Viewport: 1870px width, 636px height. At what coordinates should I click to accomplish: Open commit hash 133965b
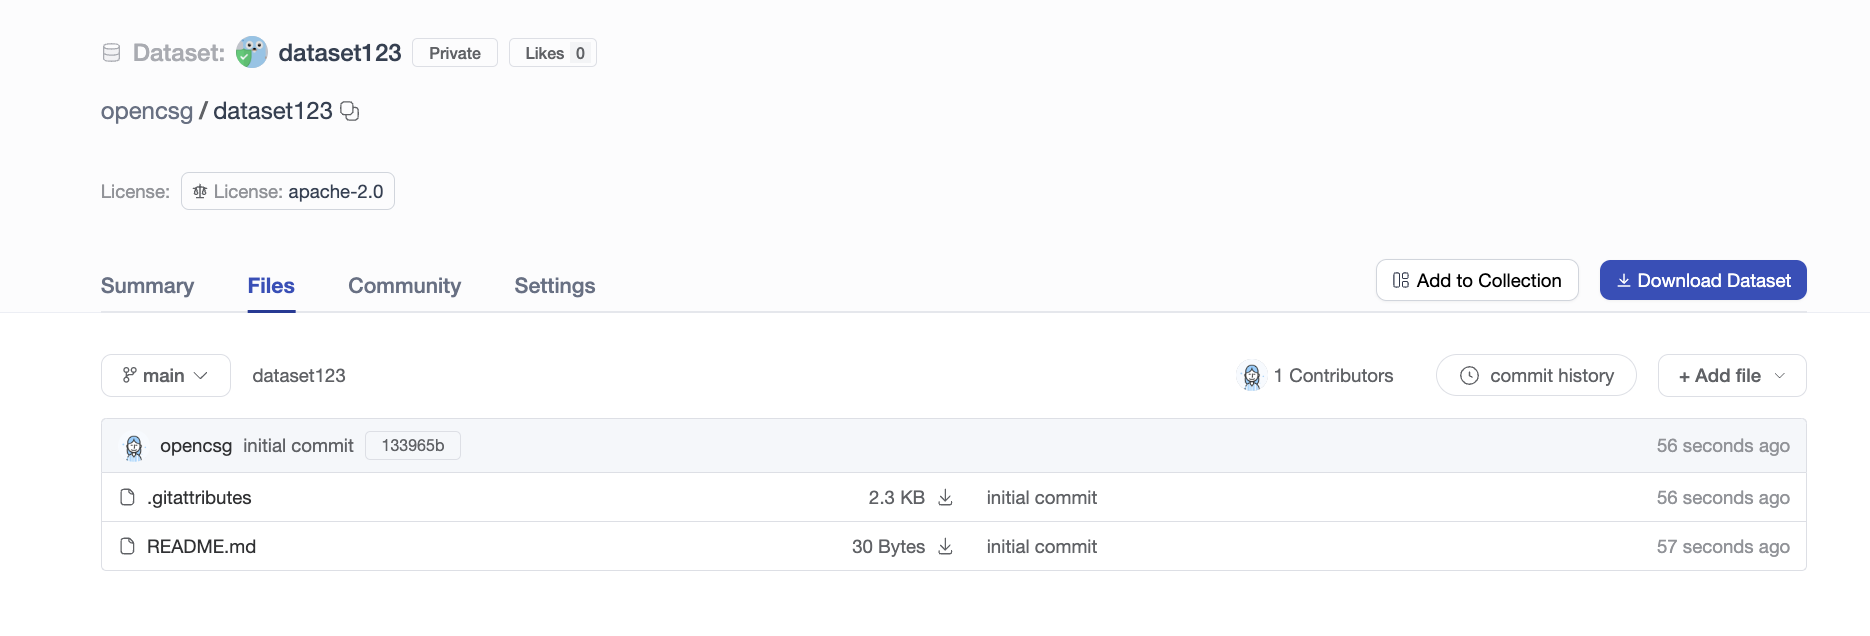412,446
